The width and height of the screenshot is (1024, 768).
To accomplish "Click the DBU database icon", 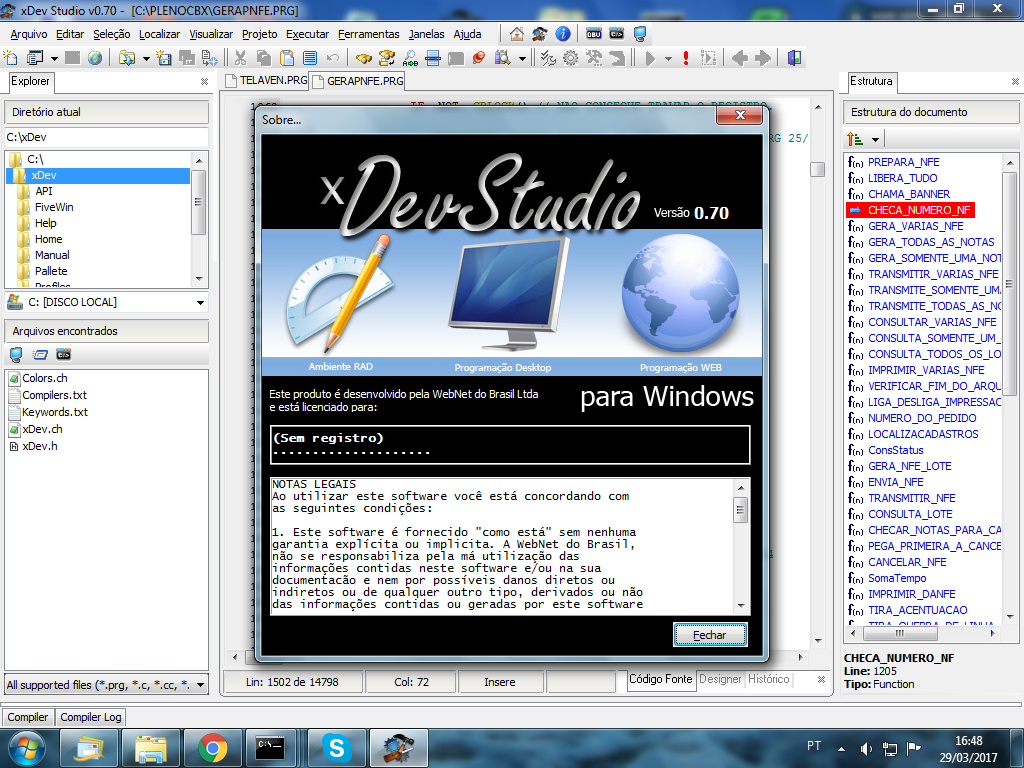I will (594, 34).
